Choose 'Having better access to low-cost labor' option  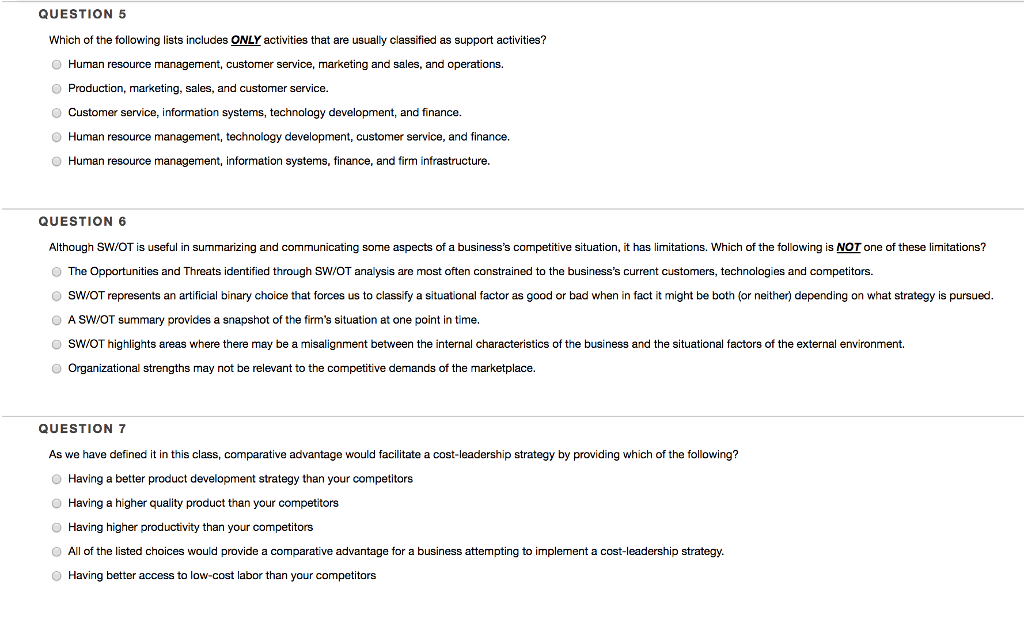click(57, 575)
